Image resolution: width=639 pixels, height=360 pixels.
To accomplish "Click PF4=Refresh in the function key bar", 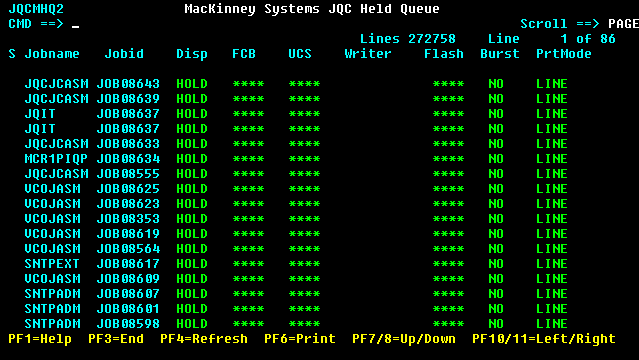I will (204, 339).
